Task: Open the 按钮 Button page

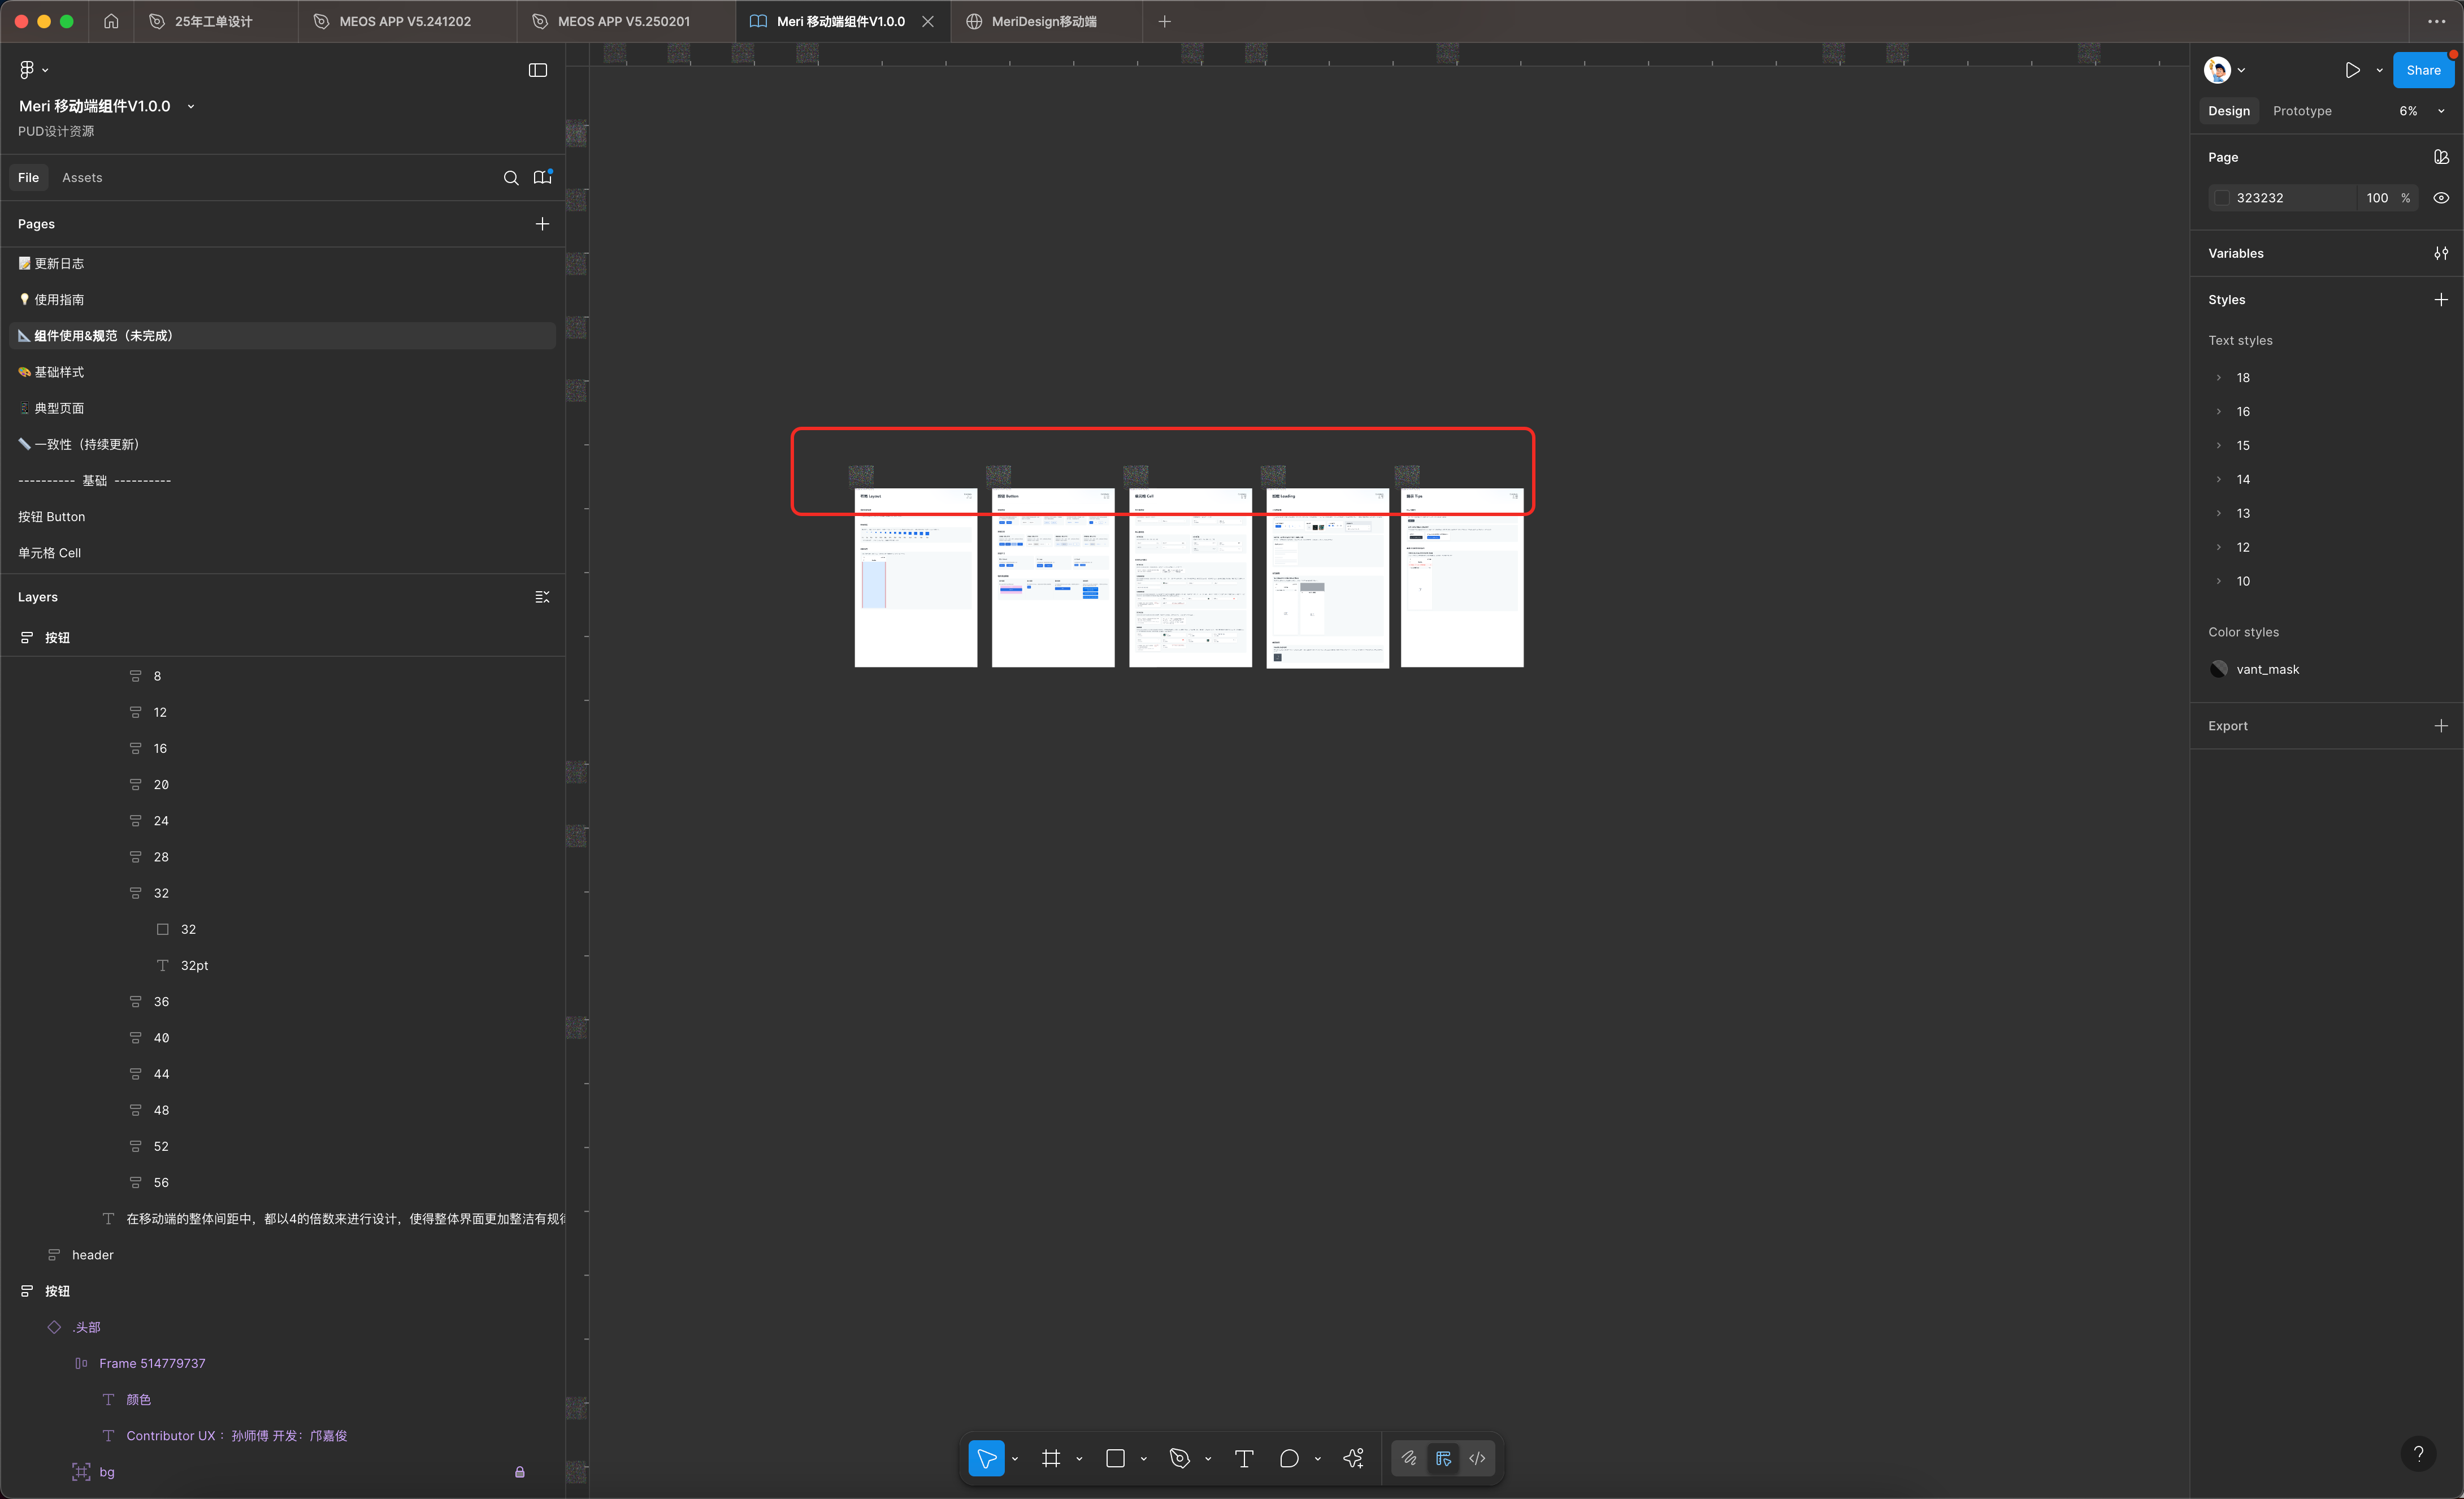Action: 282,517
